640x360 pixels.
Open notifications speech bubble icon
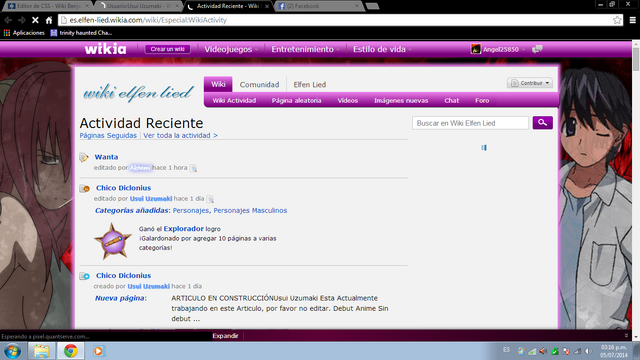point(538,49)
